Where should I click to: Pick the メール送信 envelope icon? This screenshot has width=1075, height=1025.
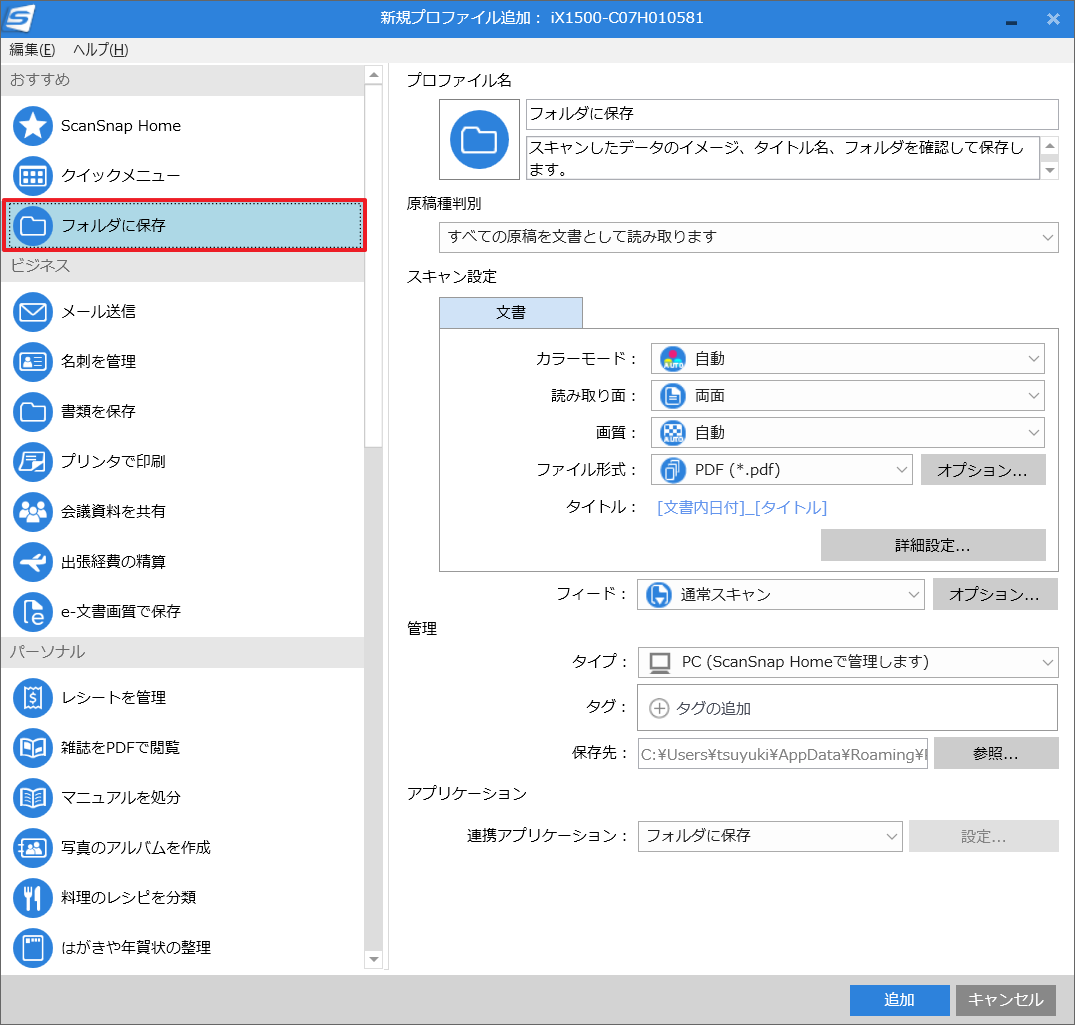[32, 312]
